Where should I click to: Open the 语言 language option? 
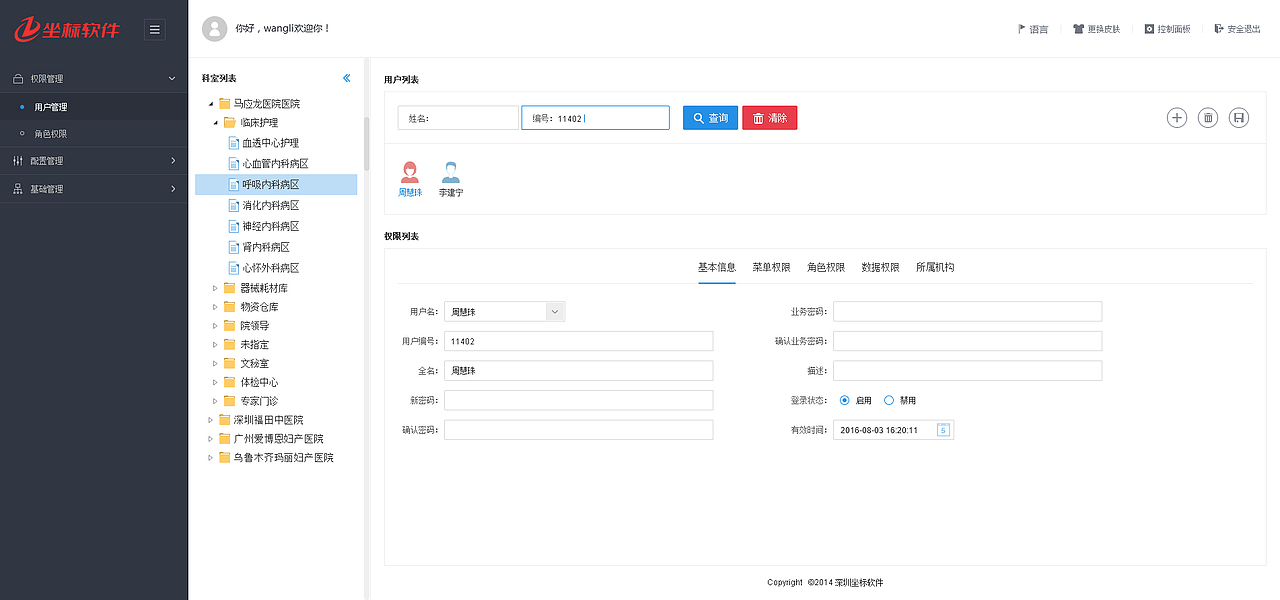(x=1033, y=29)
